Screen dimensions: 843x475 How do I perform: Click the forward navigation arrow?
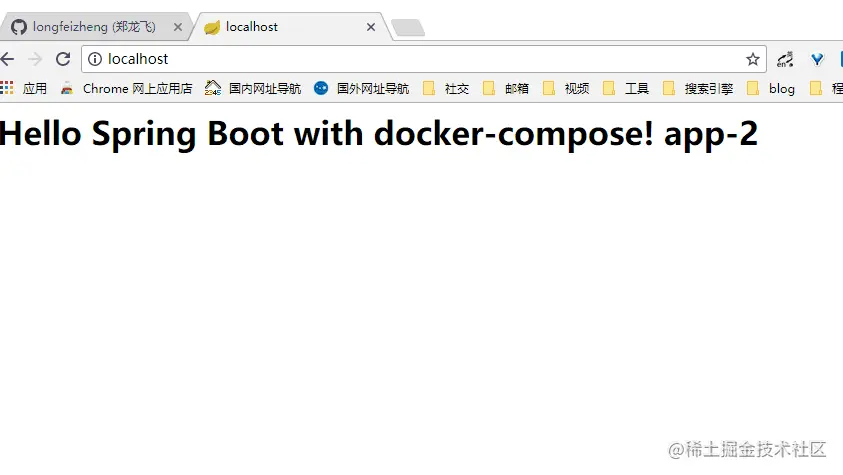35,59
